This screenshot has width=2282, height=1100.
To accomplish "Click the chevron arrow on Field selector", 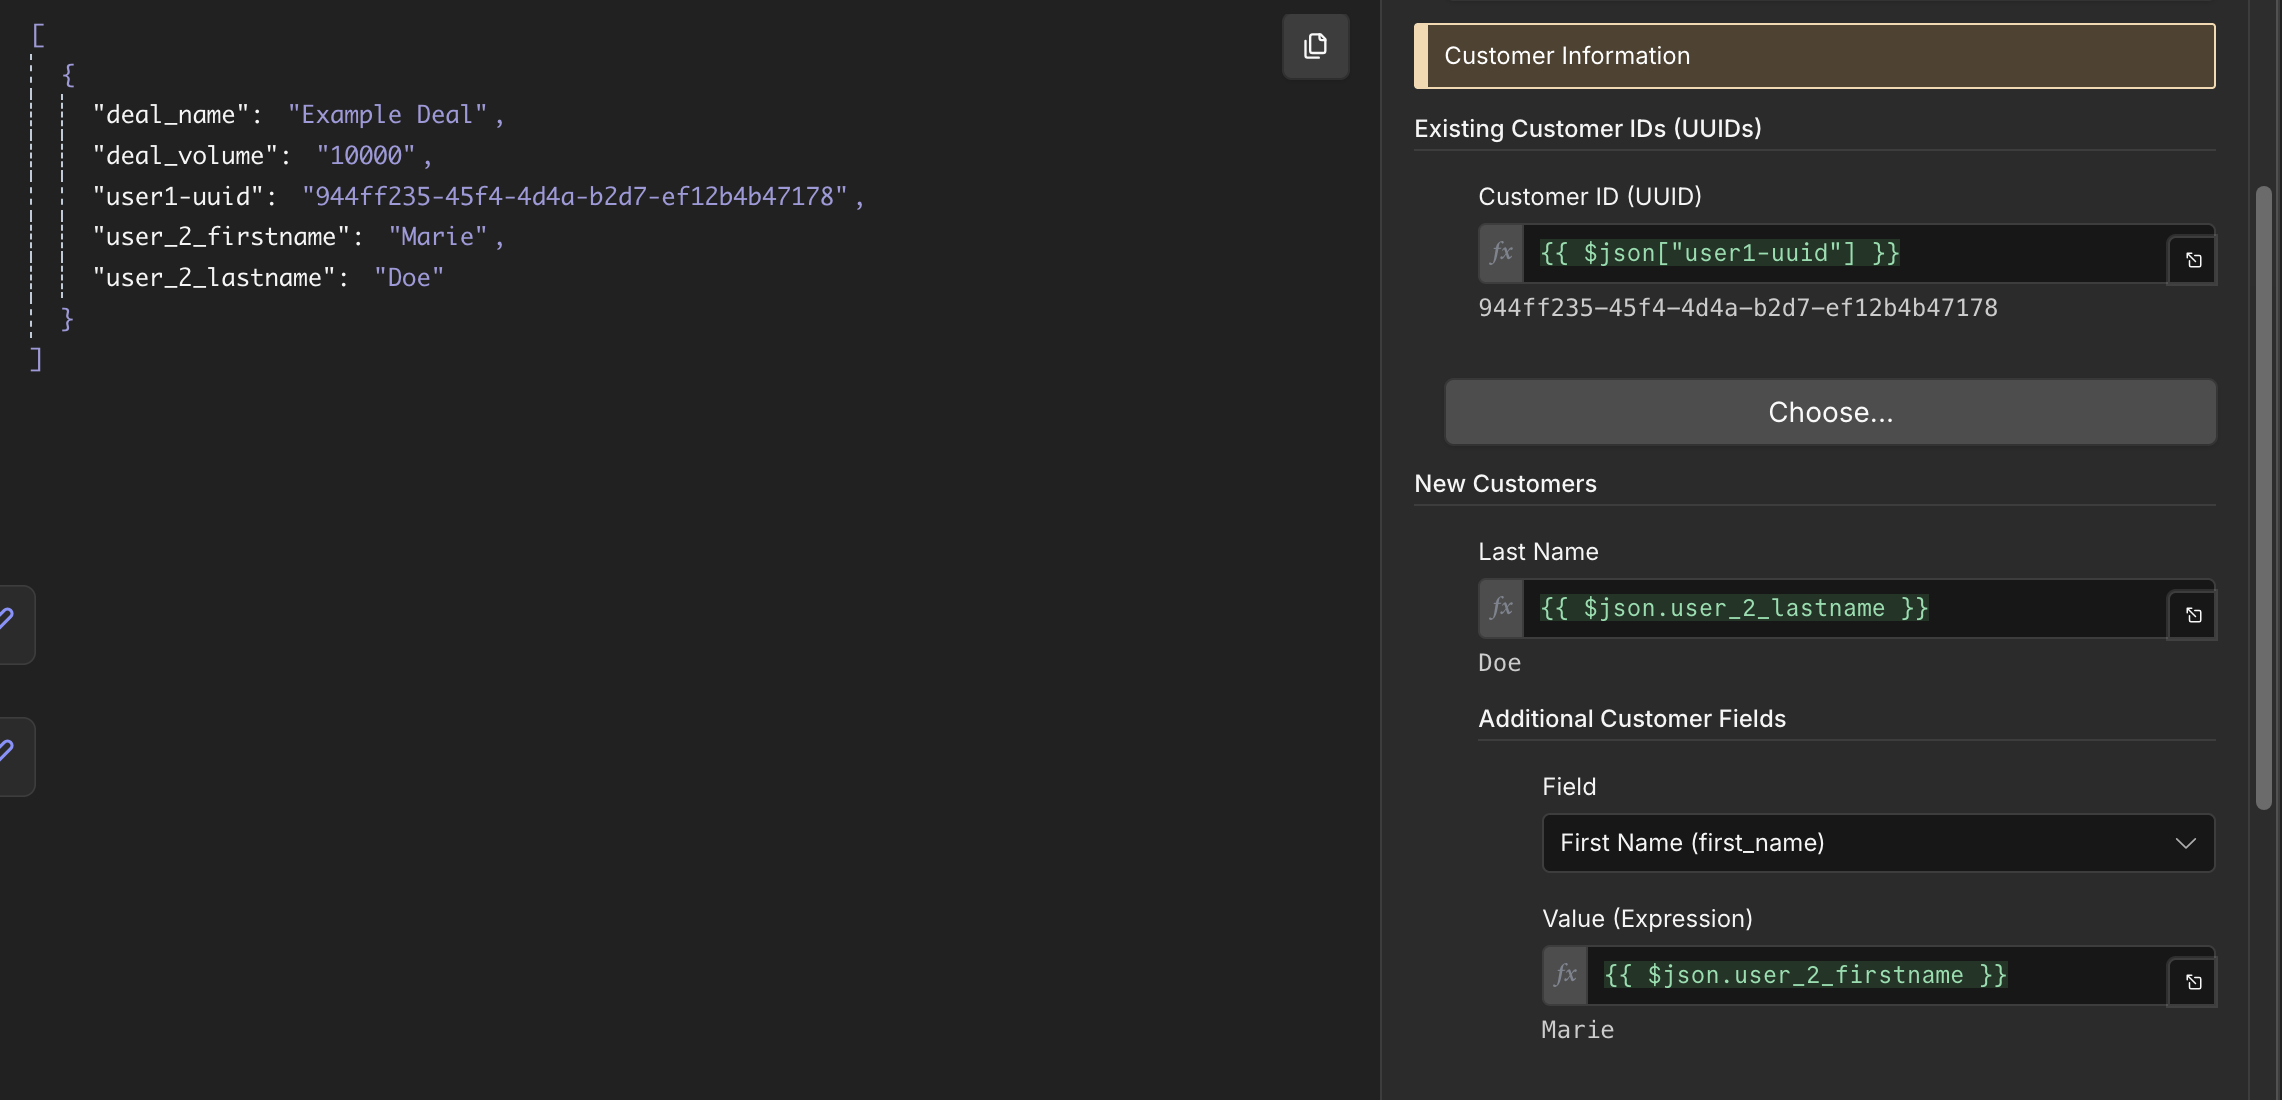I will 2186,843.
